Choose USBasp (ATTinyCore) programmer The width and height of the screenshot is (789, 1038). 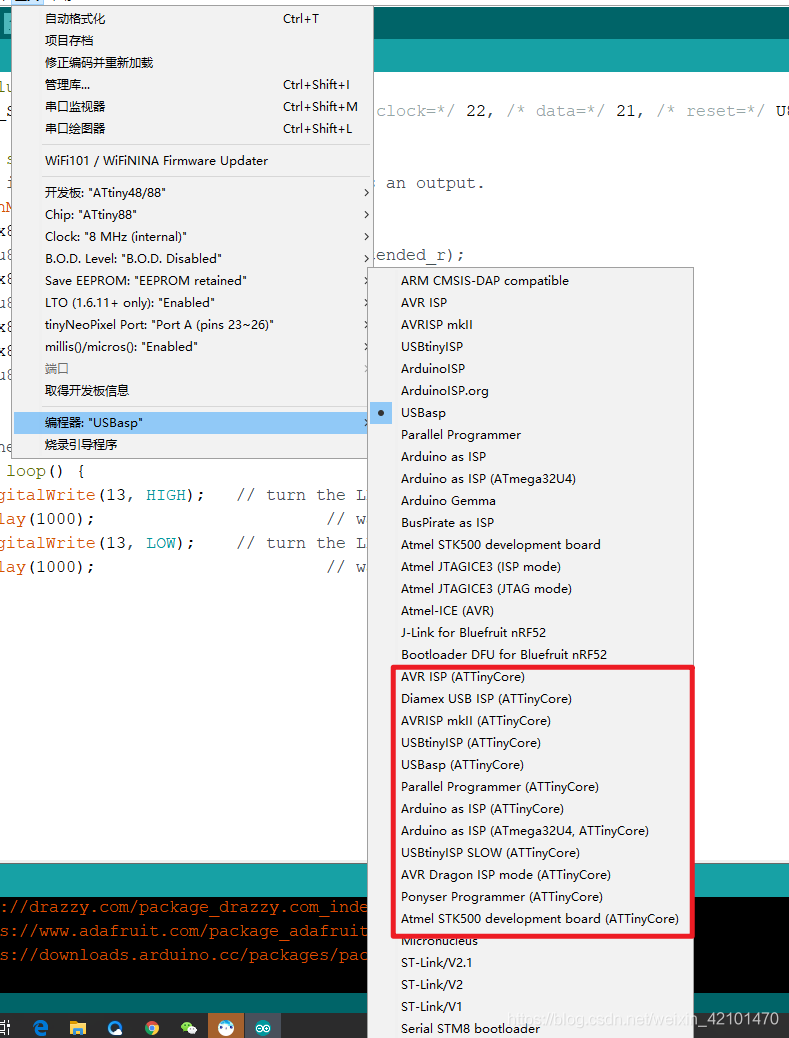point(532,765)
